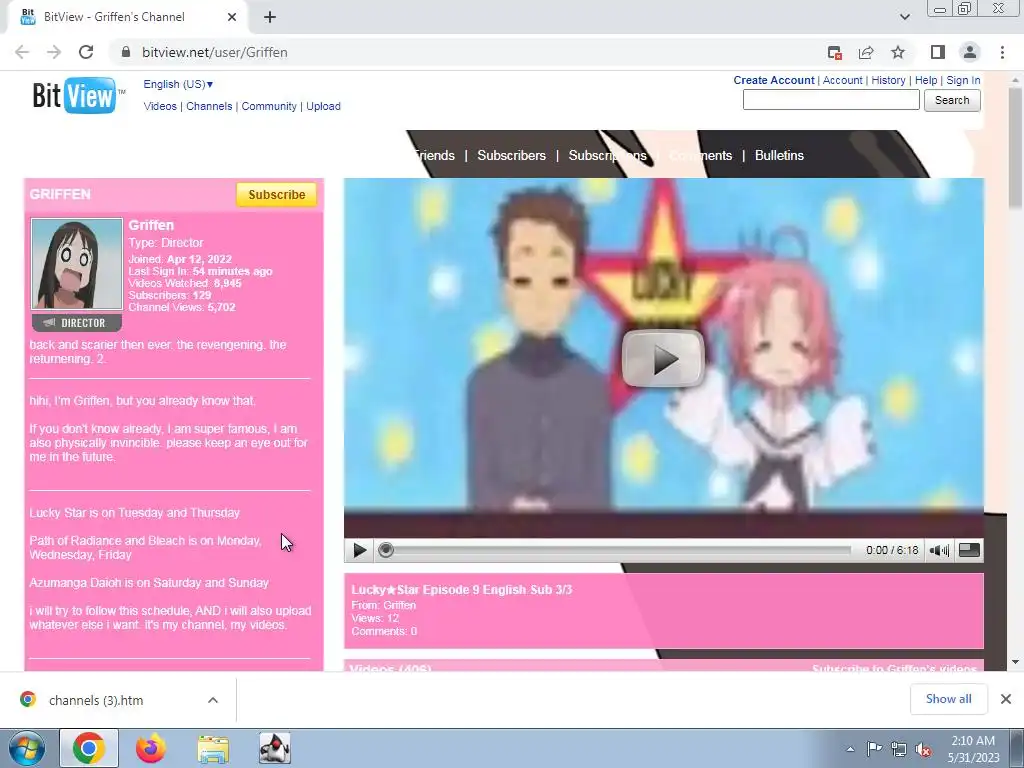The image size is (1024, 768).
Task: Go back using the browser back arrow
Action: (22, 52)
